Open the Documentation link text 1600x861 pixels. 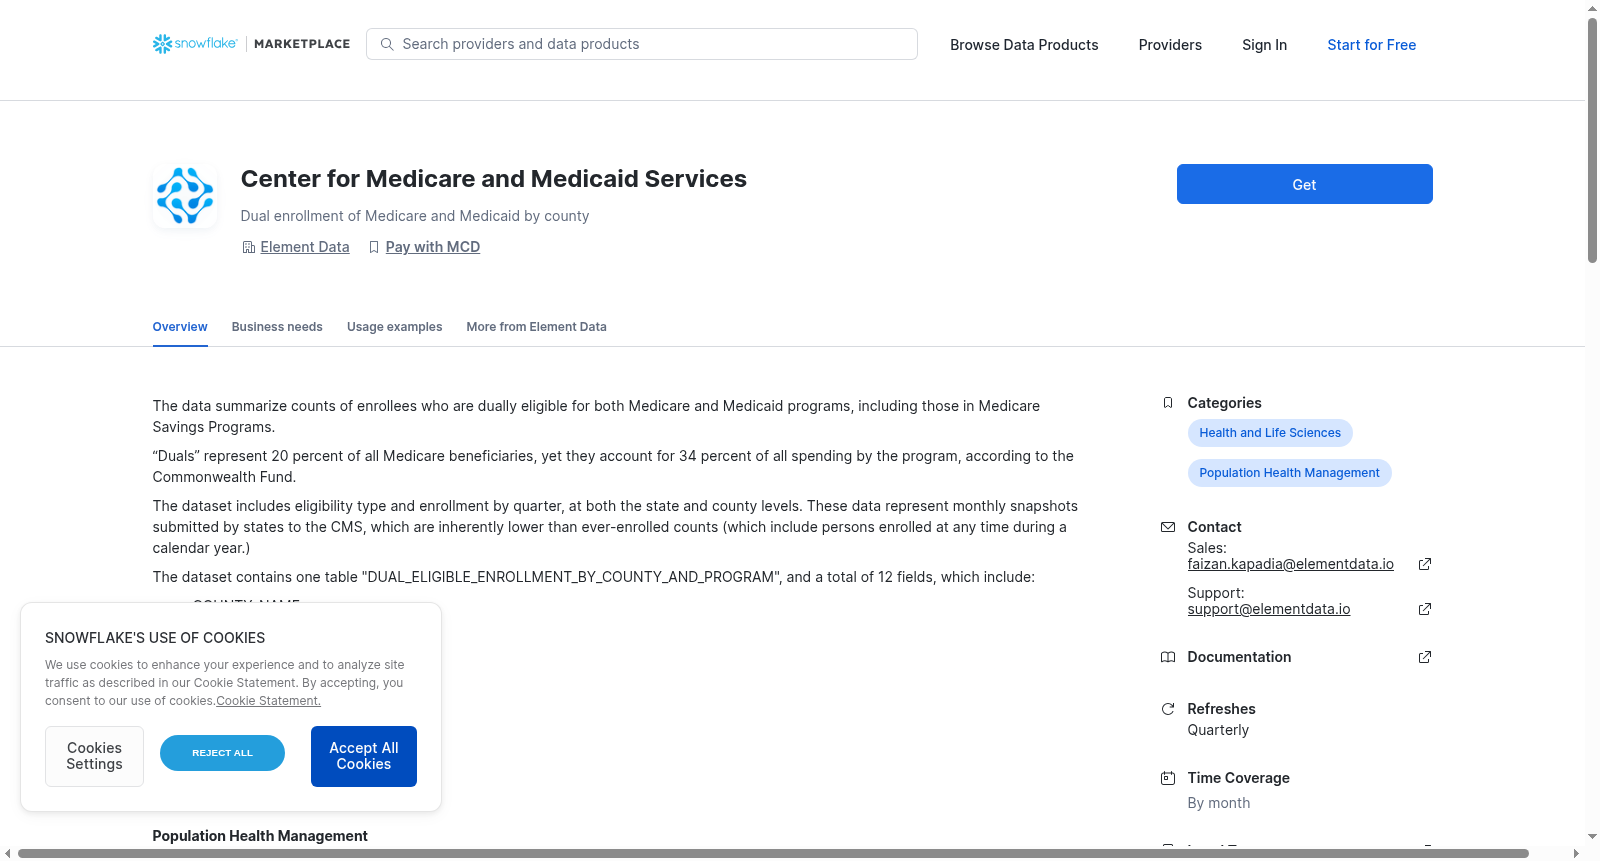tap(1239, 657)
